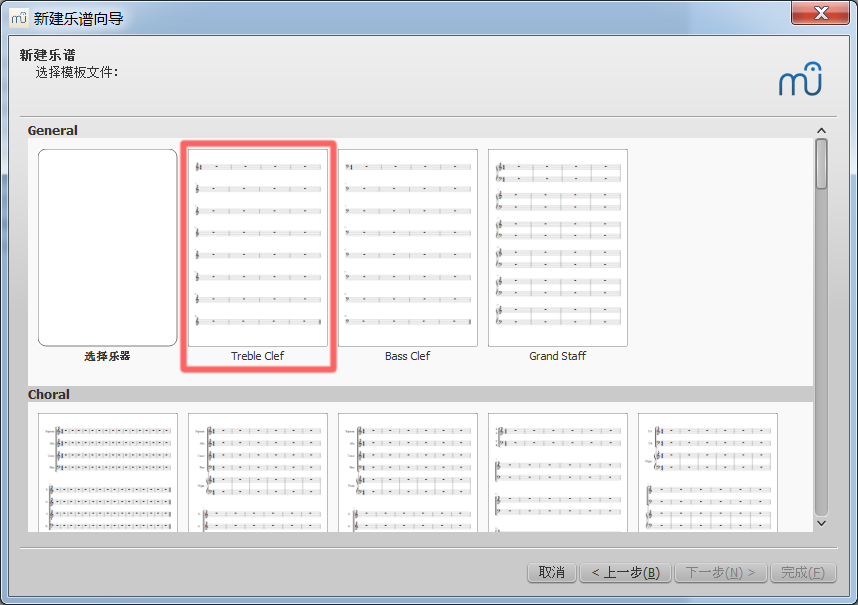Pick the third Choral template thumbnail
The height and width of the screenshot is (605, 858).
point(408,472)
